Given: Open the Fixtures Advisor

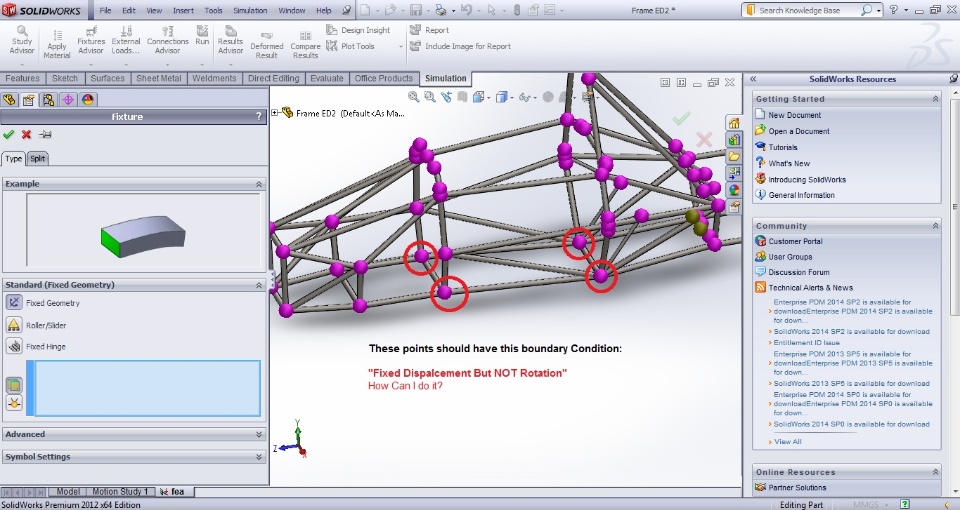Looking at the screenshot, I should point(91,40).
